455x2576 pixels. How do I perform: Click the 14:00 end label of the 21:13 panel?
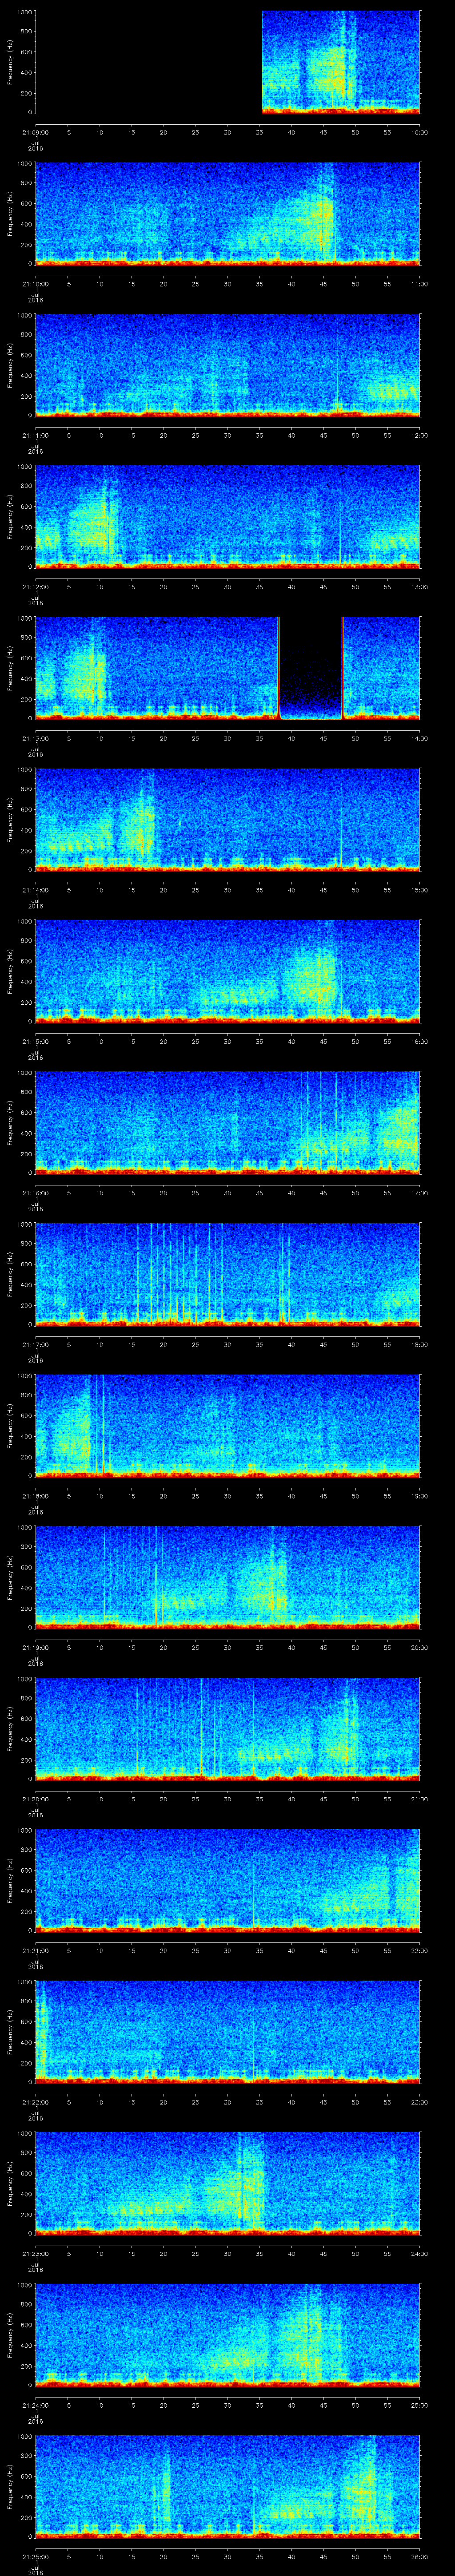[x=419, y=738]
